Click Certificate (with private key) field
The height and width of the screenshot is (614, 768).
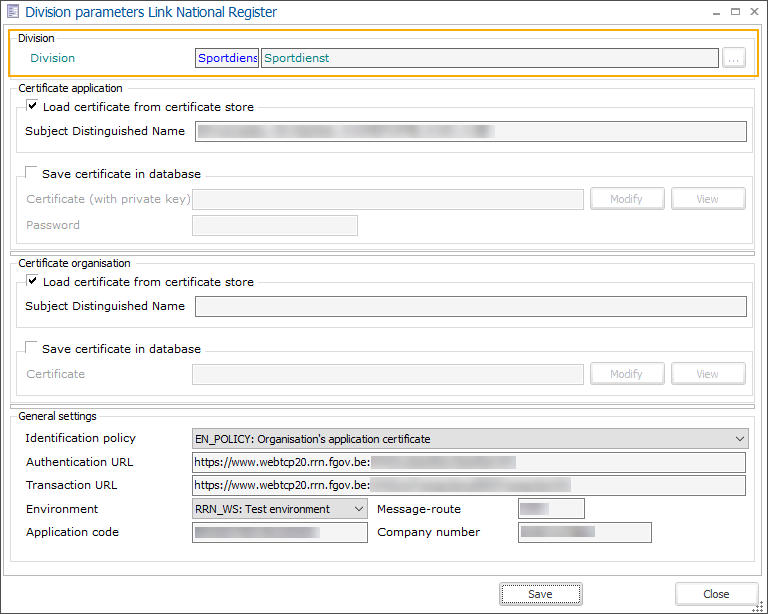388,199
